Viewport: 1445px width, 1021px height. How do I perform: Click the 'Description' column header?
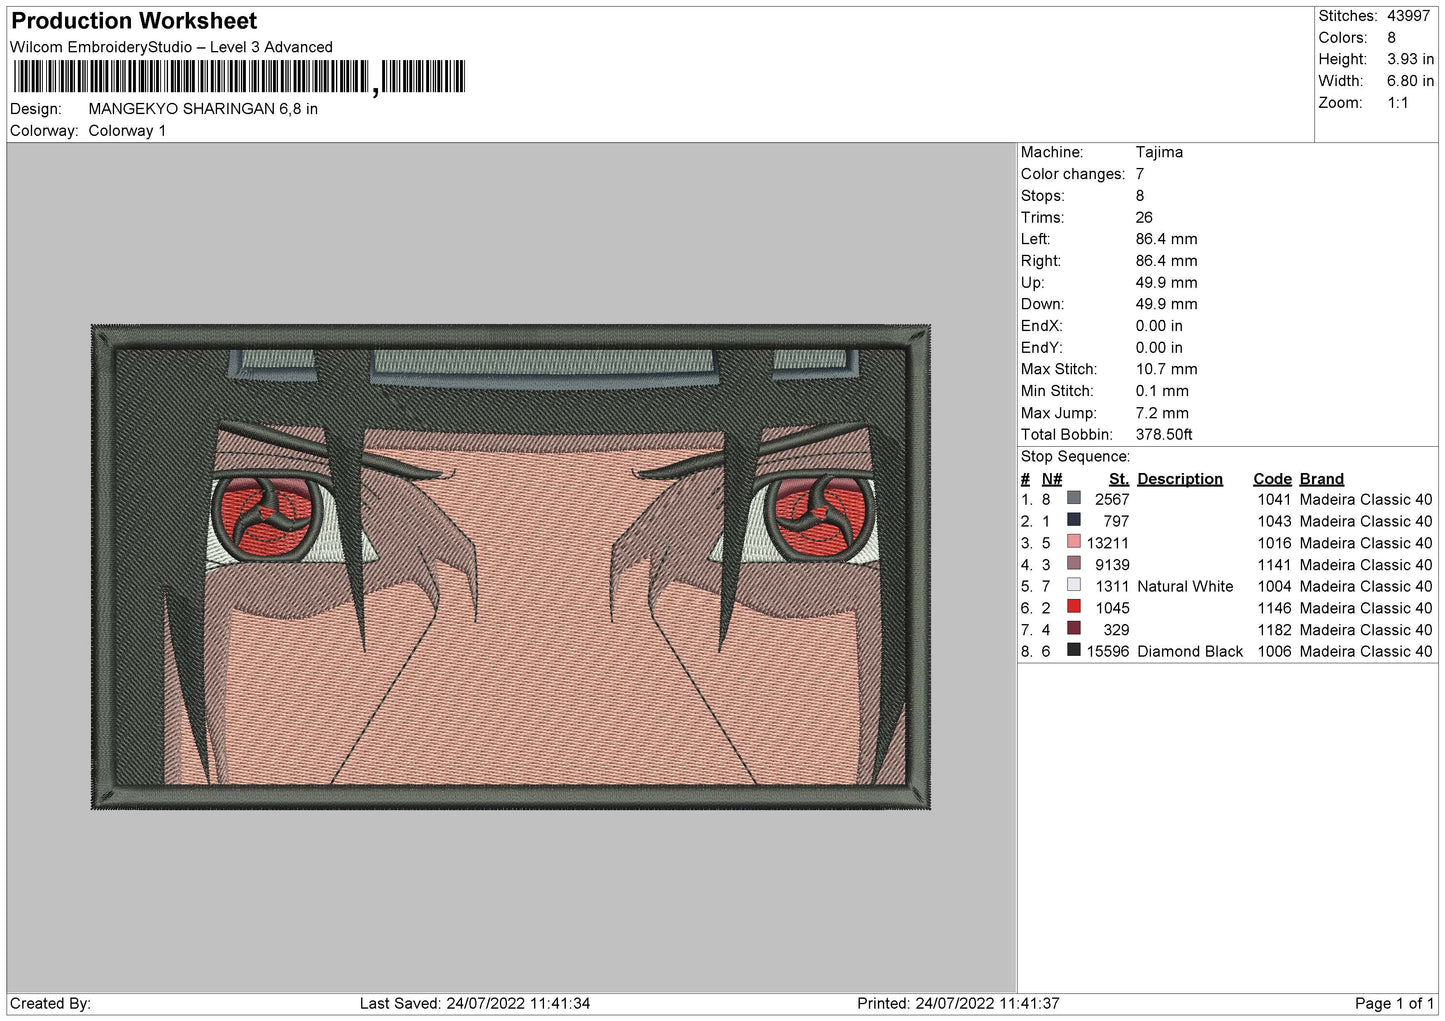click(1180, 479)
